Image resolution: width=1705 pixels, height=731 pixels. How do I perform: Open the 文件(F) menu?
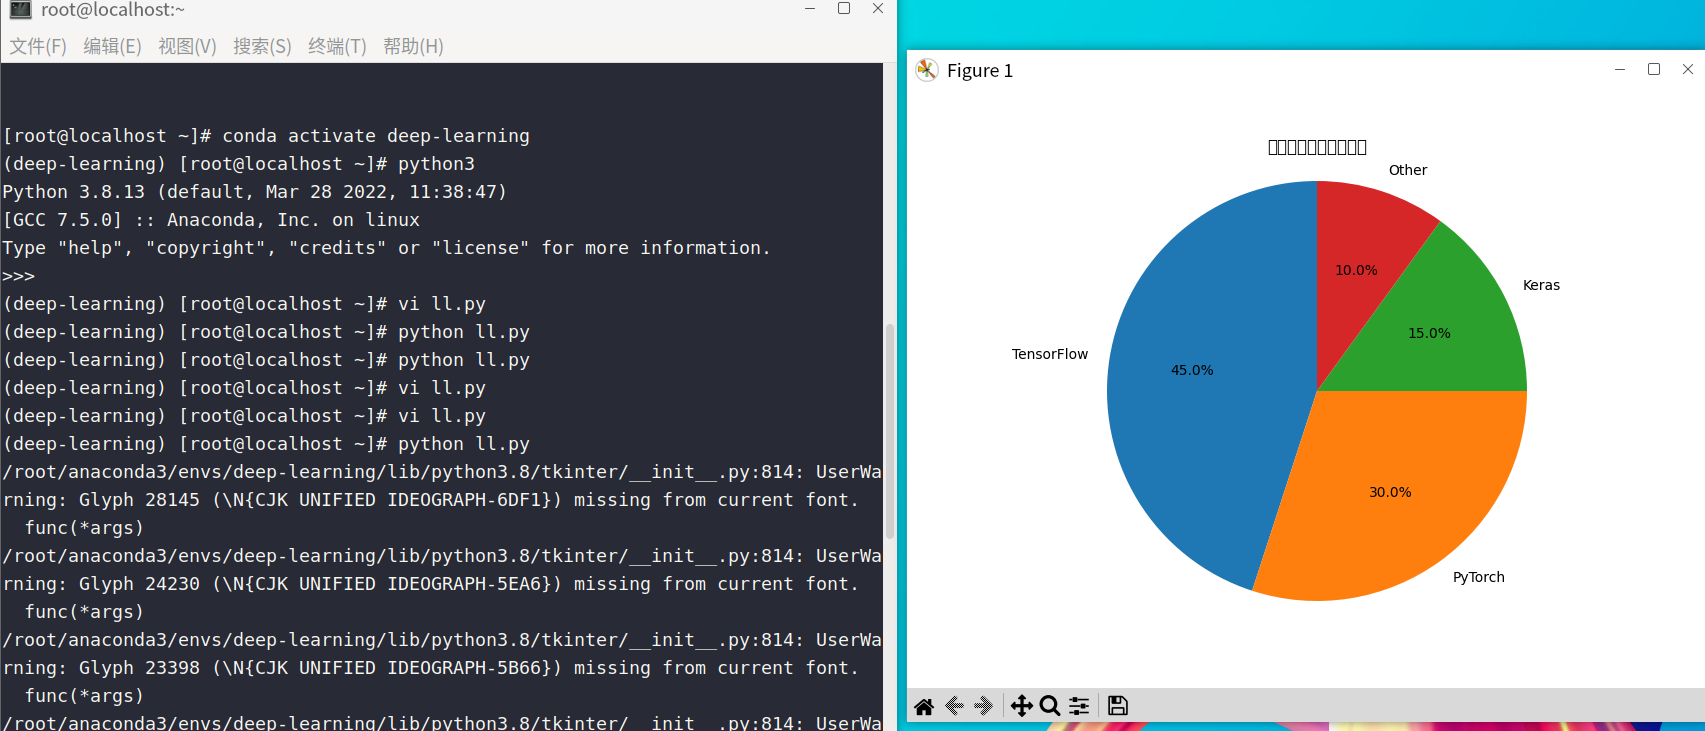pos(38,46)
